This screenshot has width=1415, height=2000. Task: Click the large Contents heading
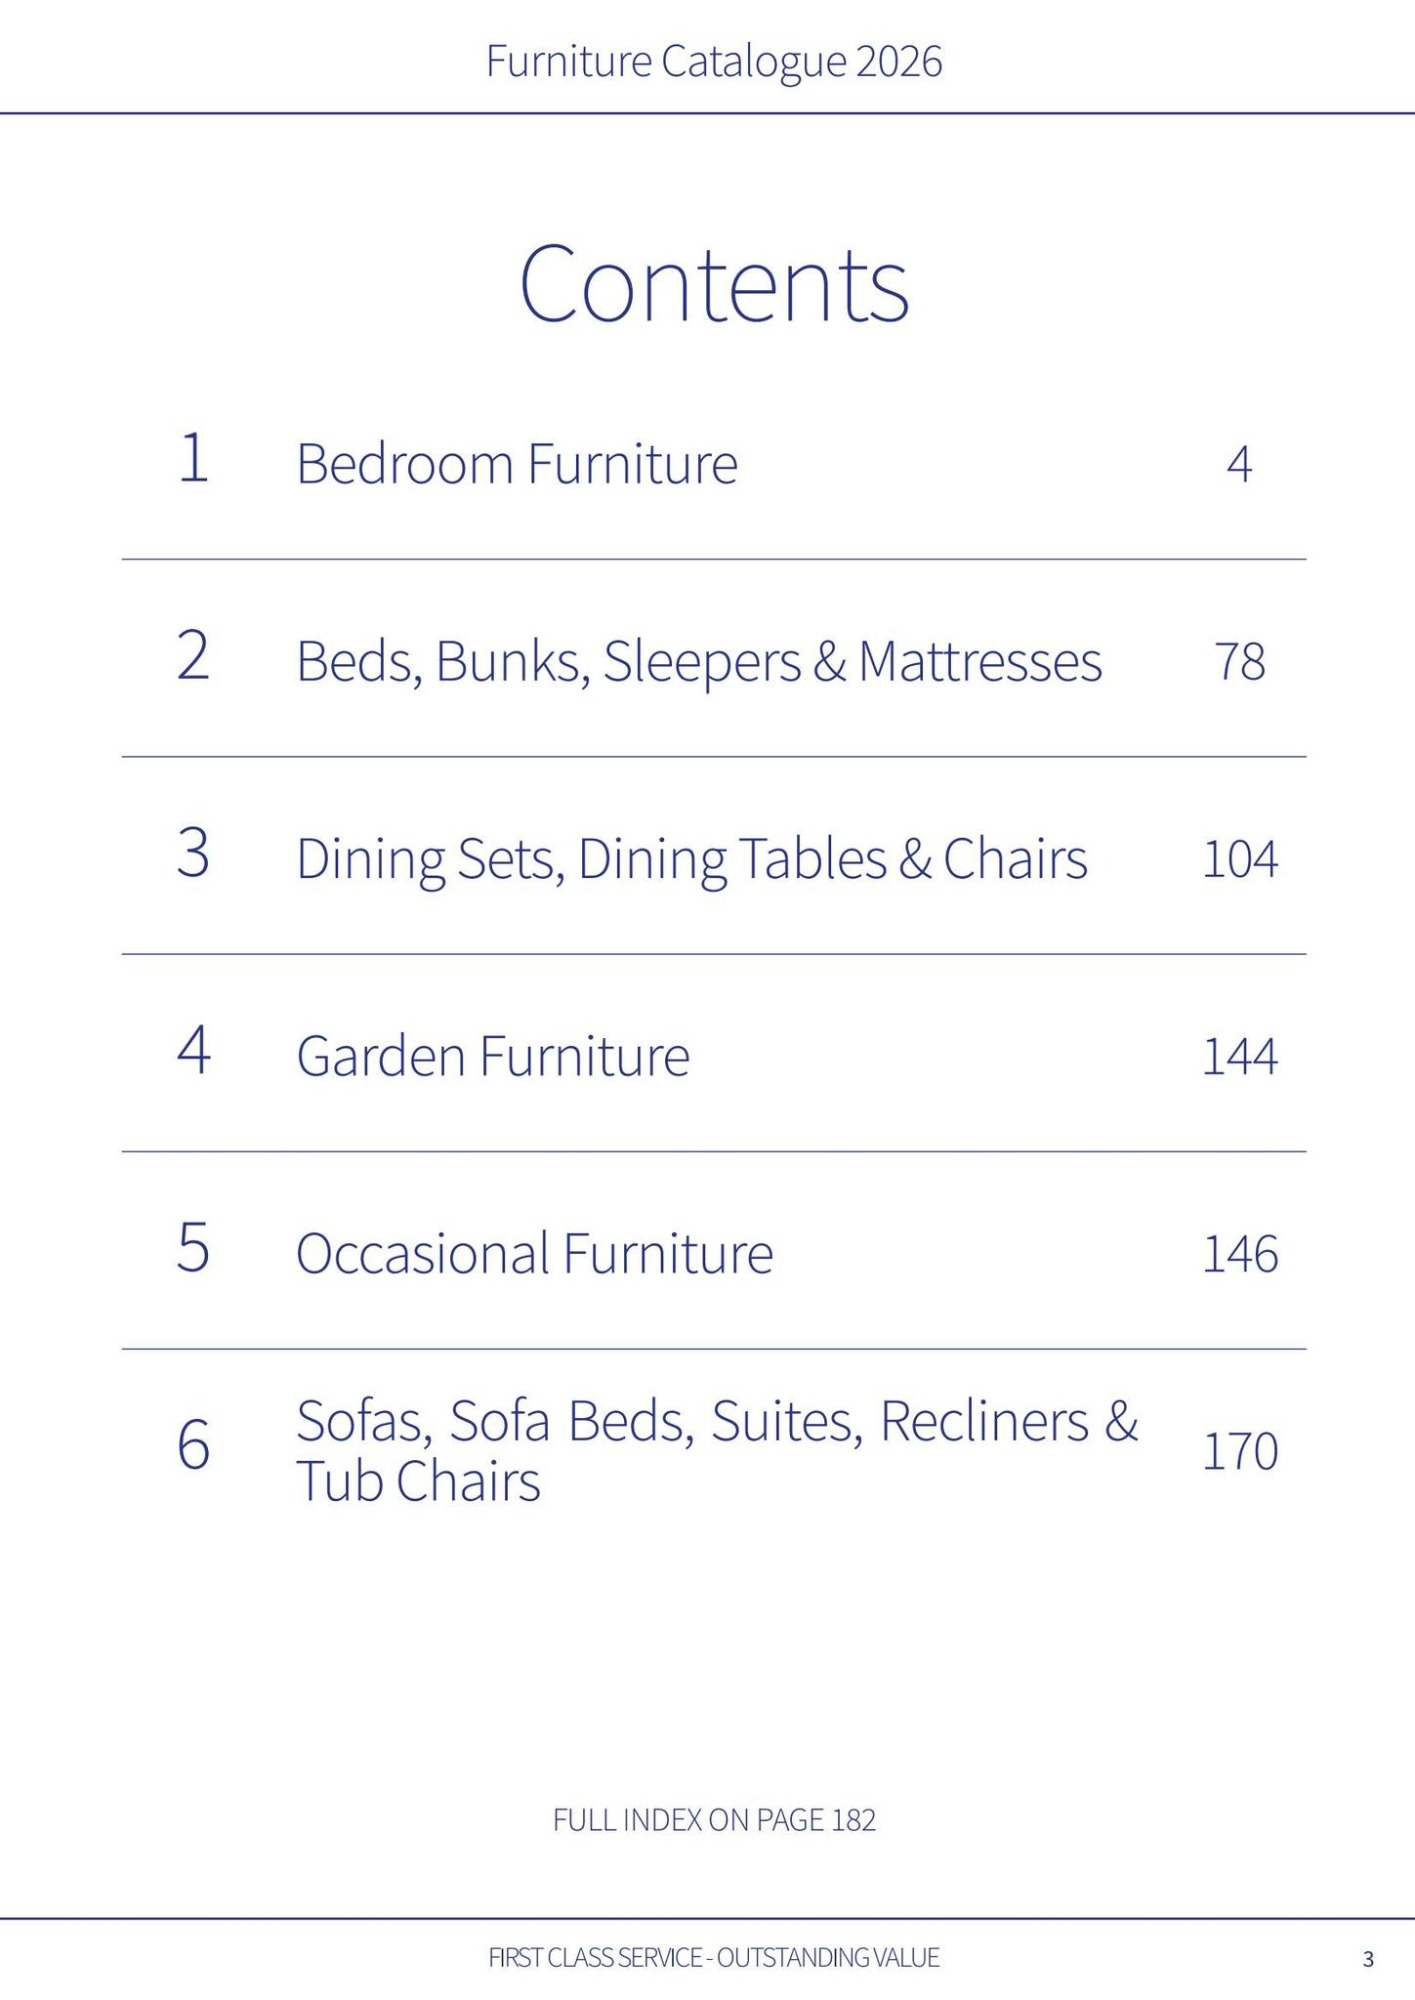(714, 285)
